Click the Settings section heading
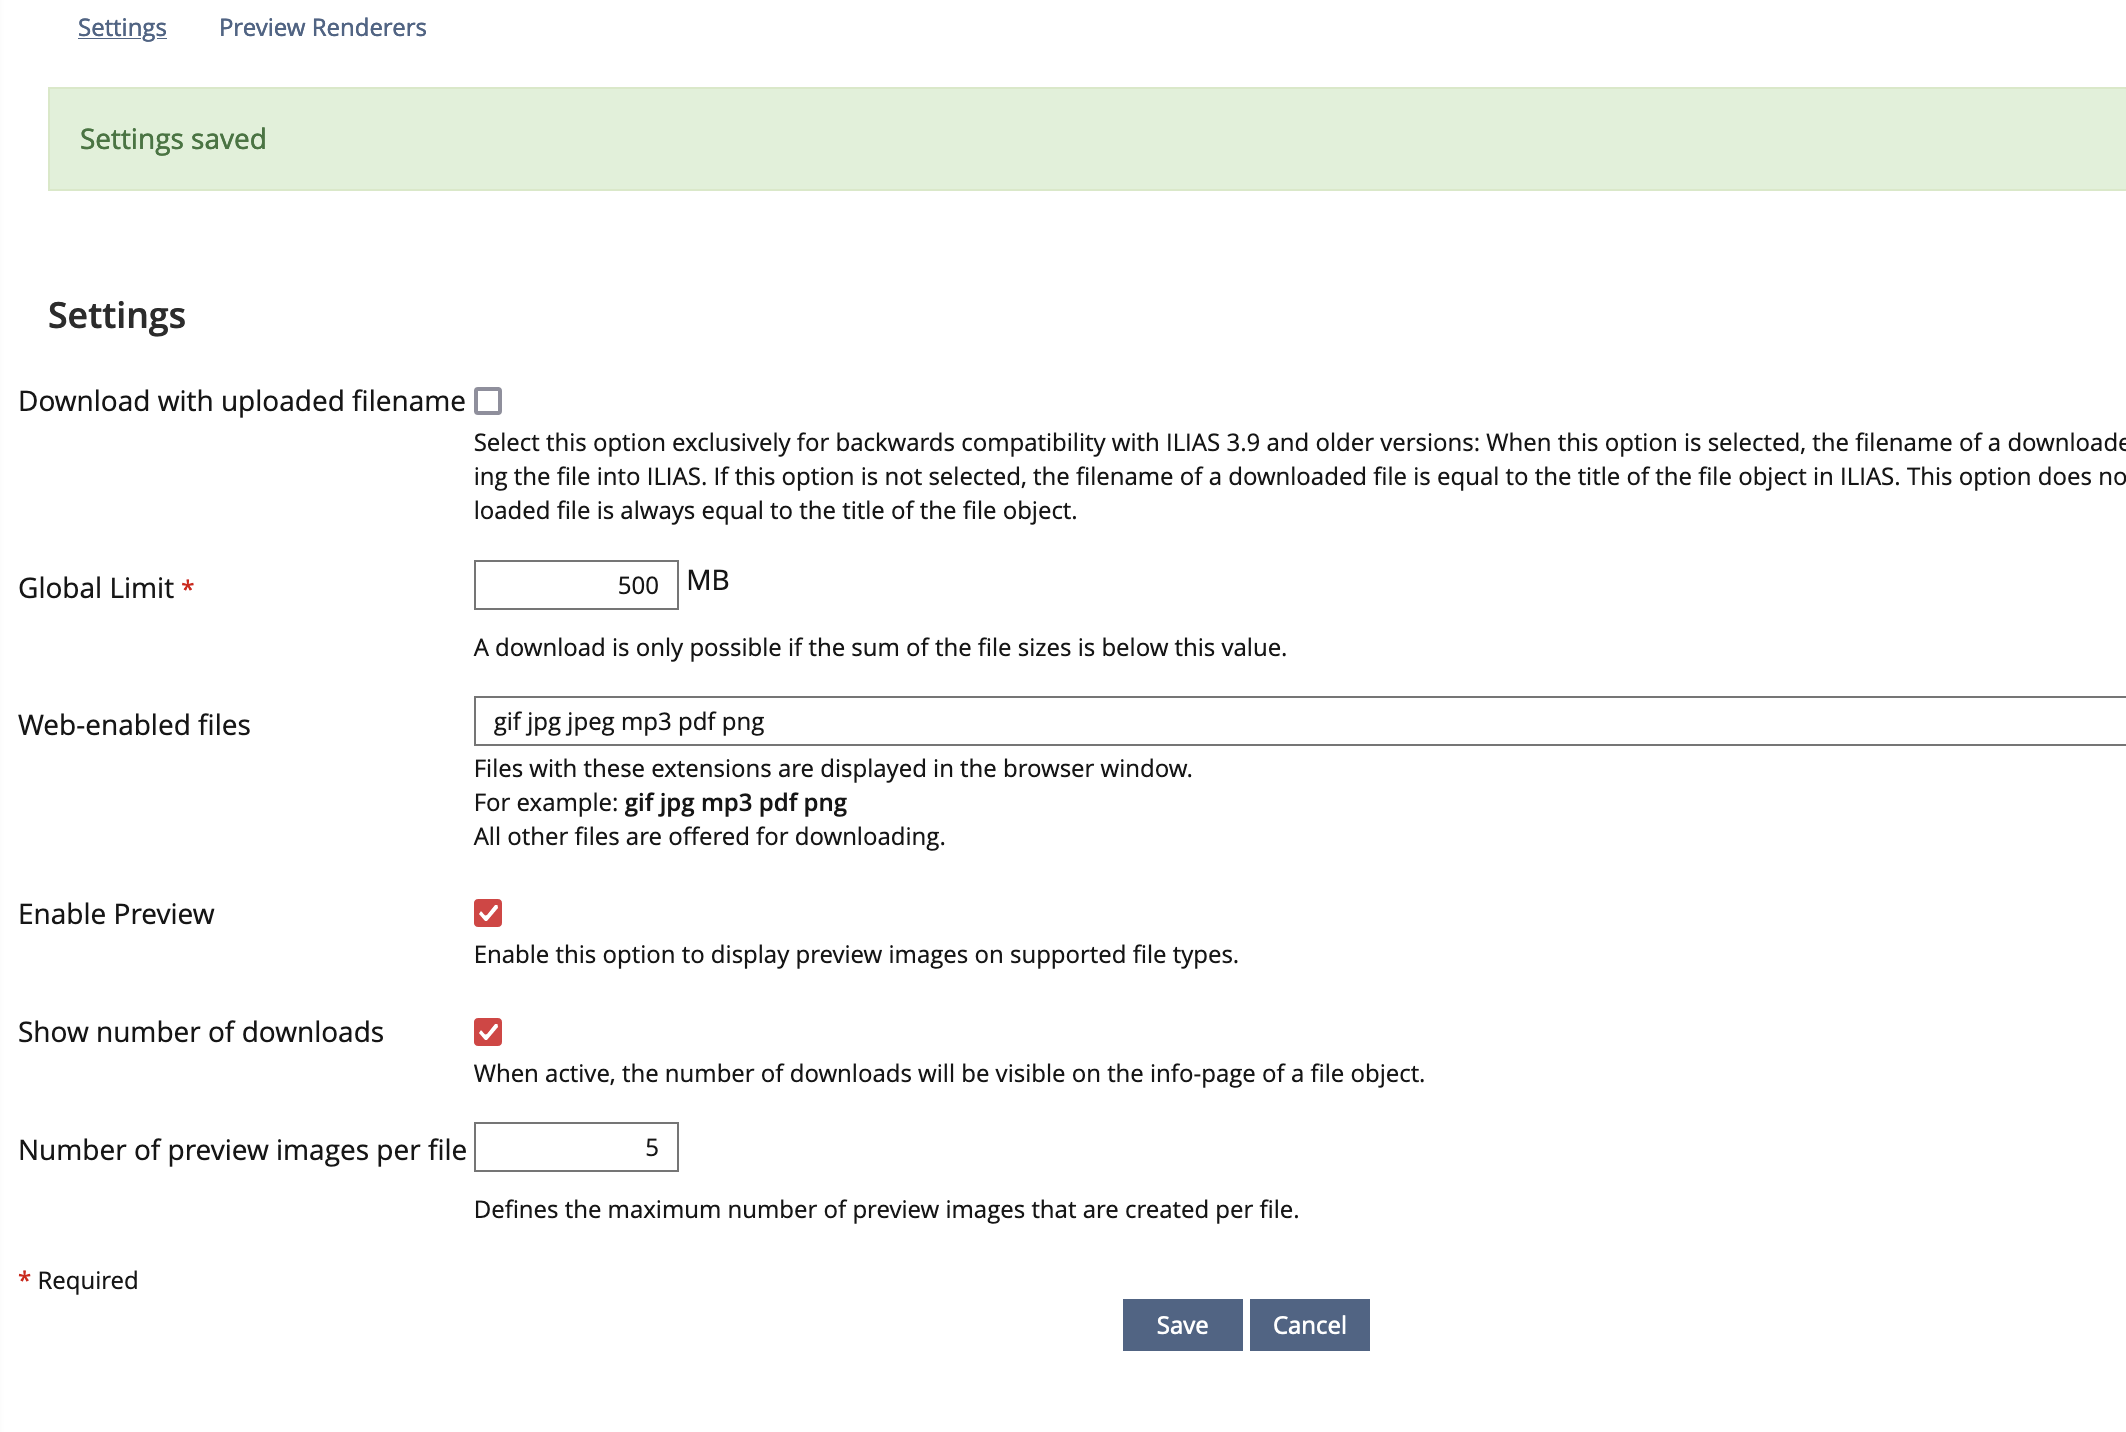Viewport: 2126px width, 1432px height. pos(117,315)
